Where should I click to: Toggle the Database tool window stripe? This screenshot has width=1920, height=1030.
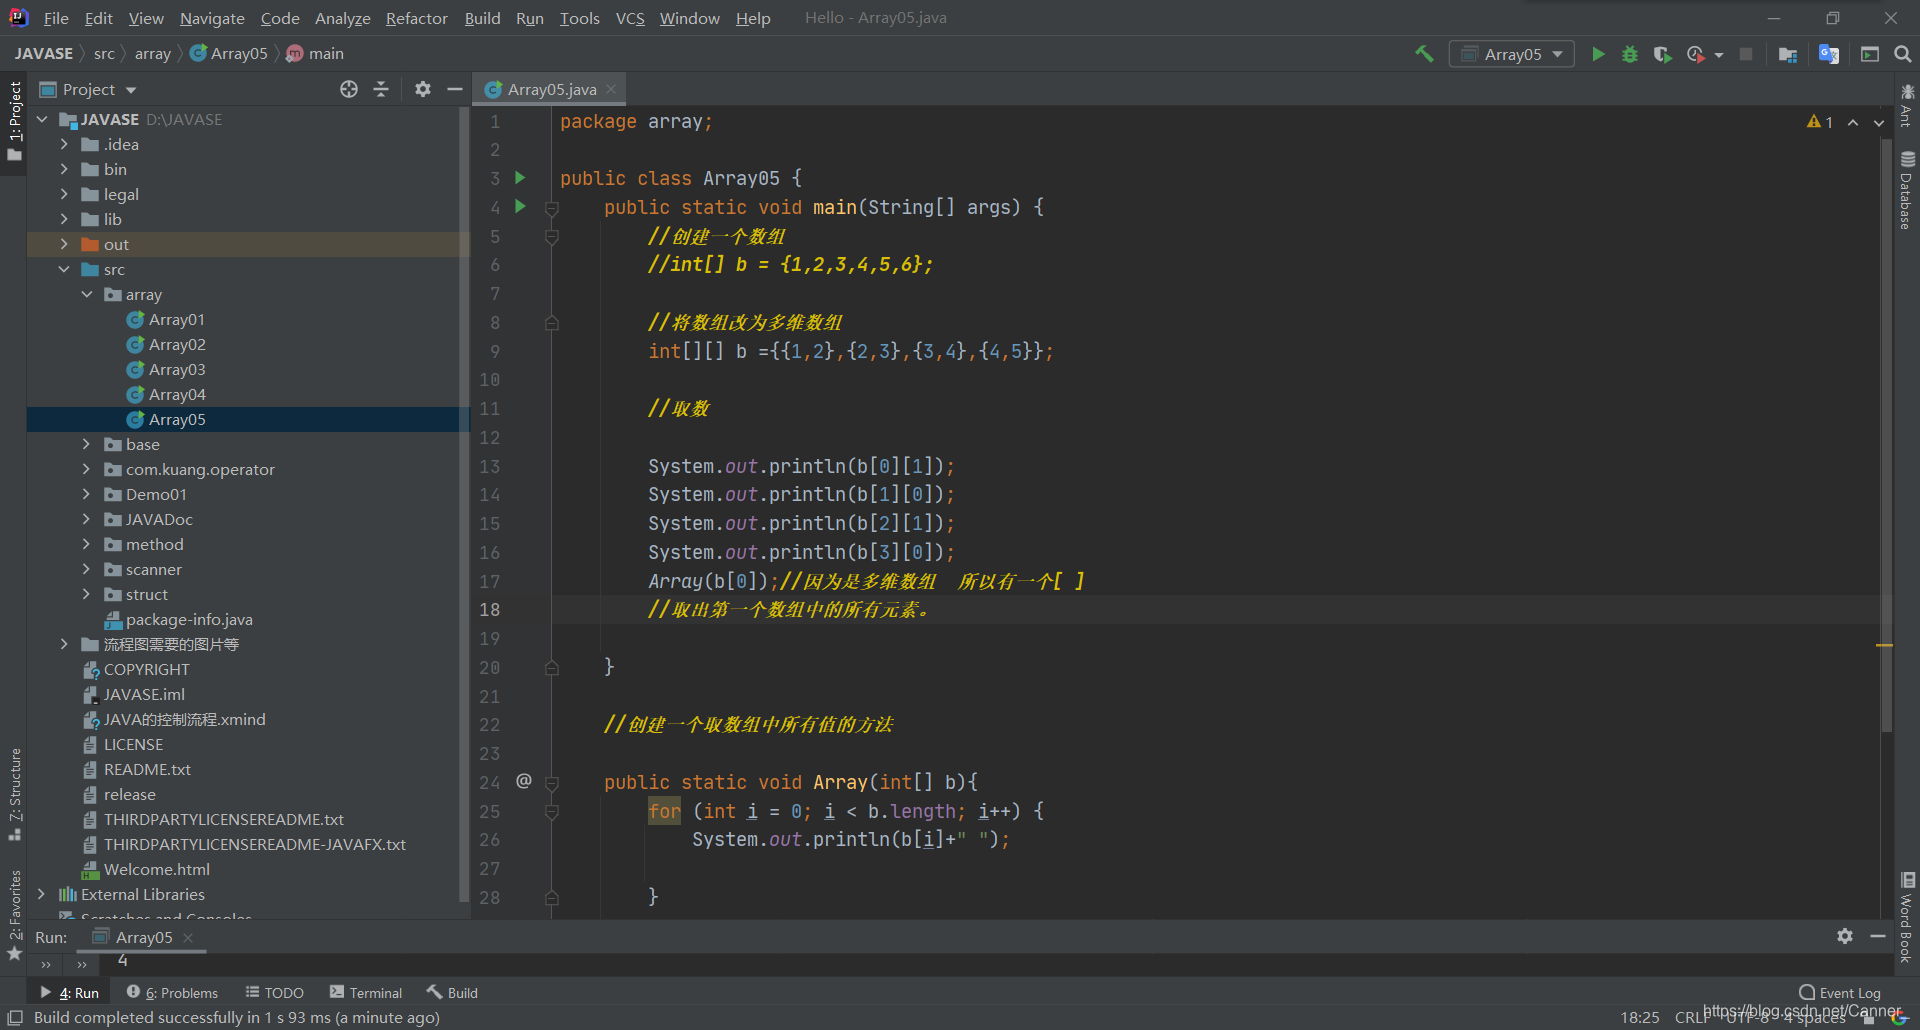[x=1906, y=190]
